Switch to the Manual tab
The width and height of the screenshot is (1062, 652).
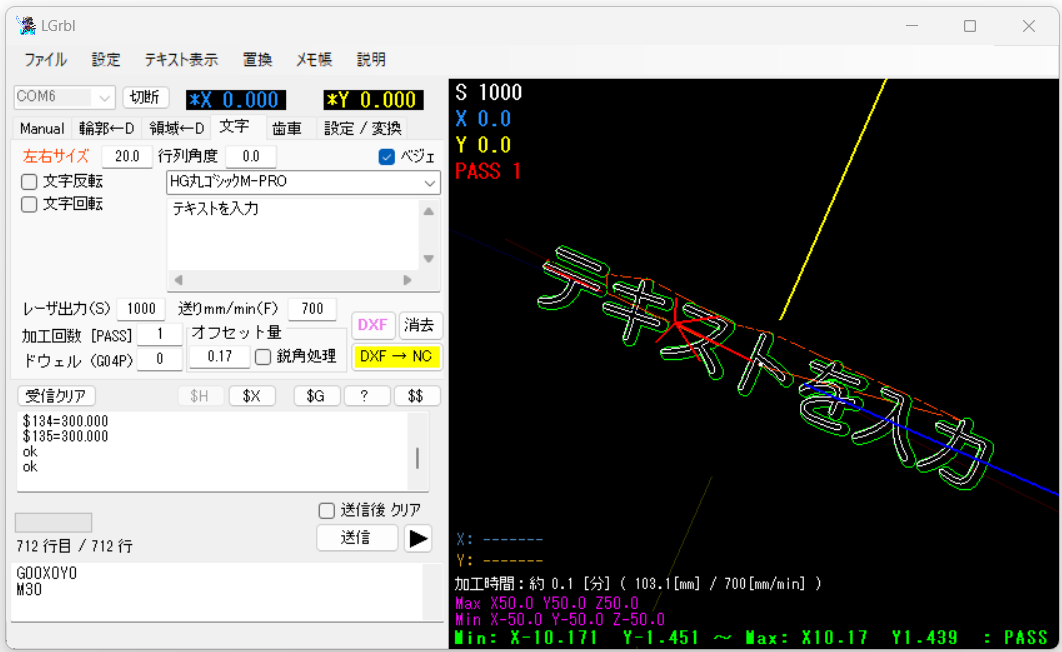pos(42,129)
